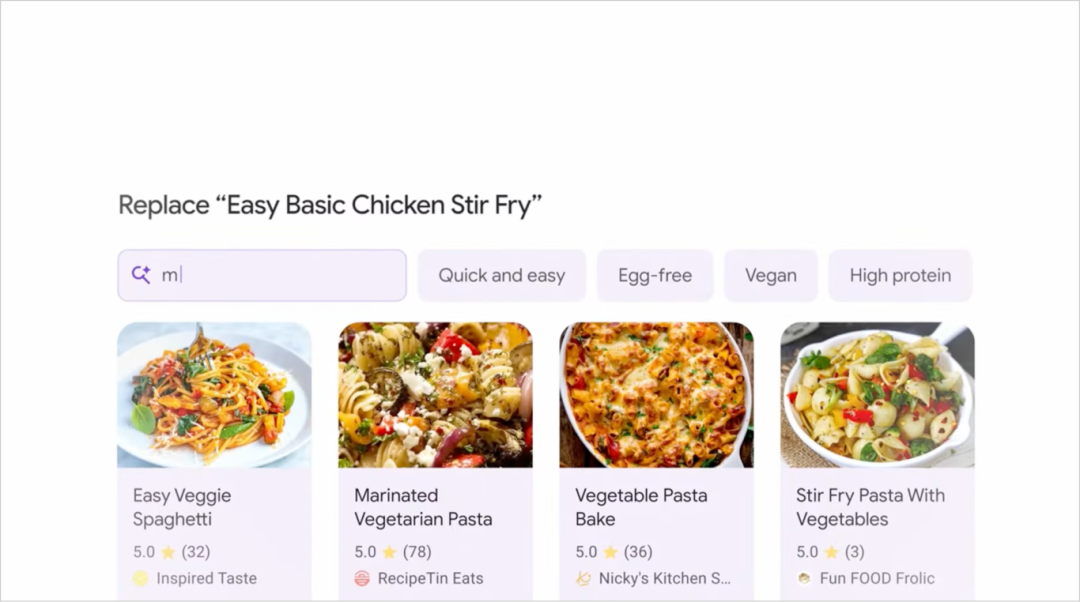
Task: Click the star on Marinated Vegetarian Pasta
Action: [x=389, y=552]
